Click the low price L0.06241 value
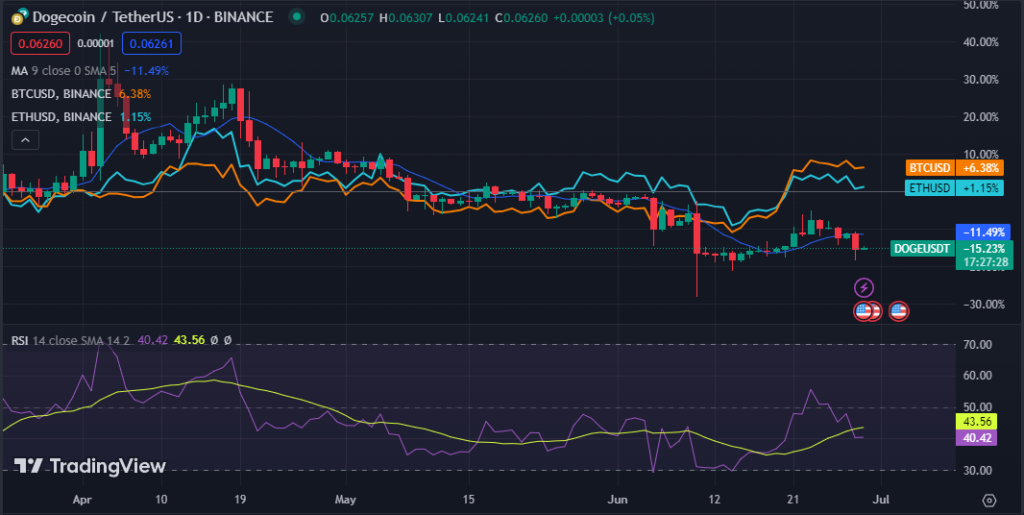The width and height of the screenshot is (1024, 515). (463, 18)
